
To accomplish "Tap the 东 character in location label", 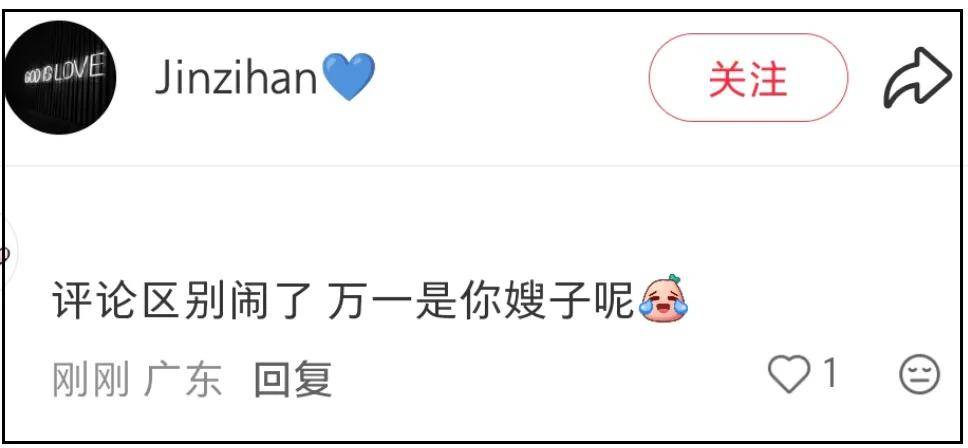I will point(203,378).
